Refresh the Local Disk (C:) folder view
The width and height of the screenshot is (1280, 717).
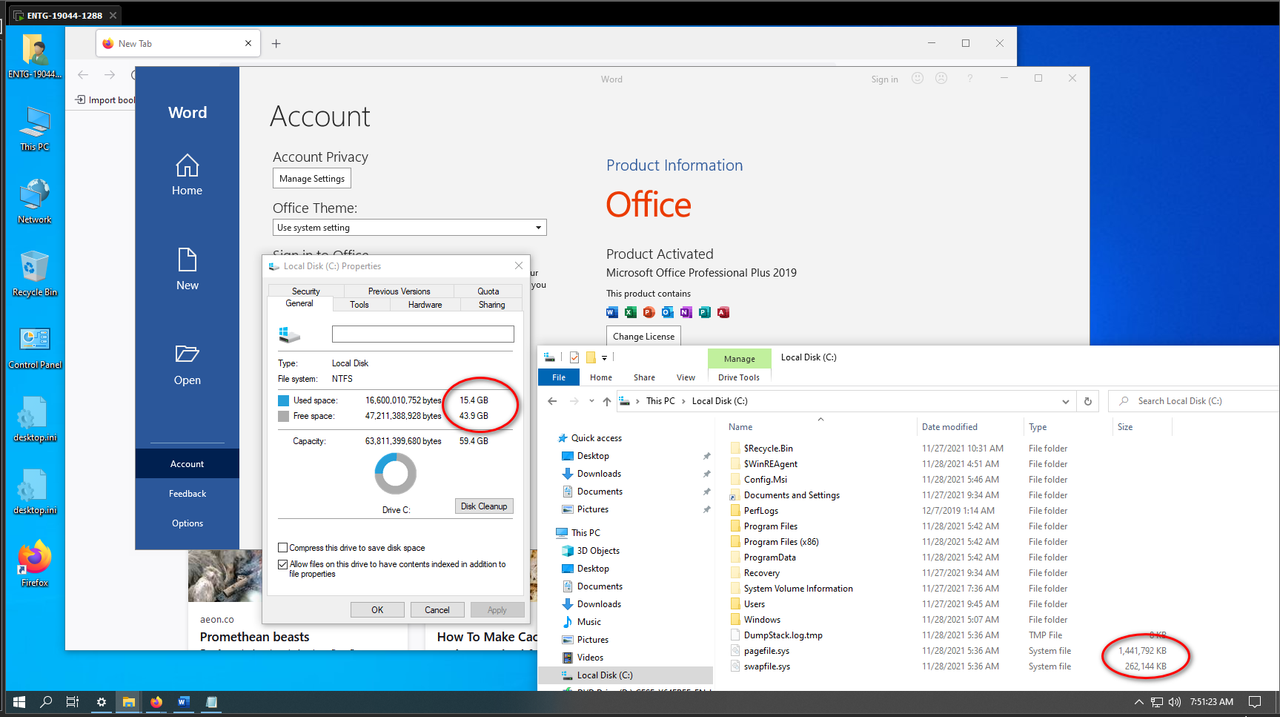[1088, 401]
